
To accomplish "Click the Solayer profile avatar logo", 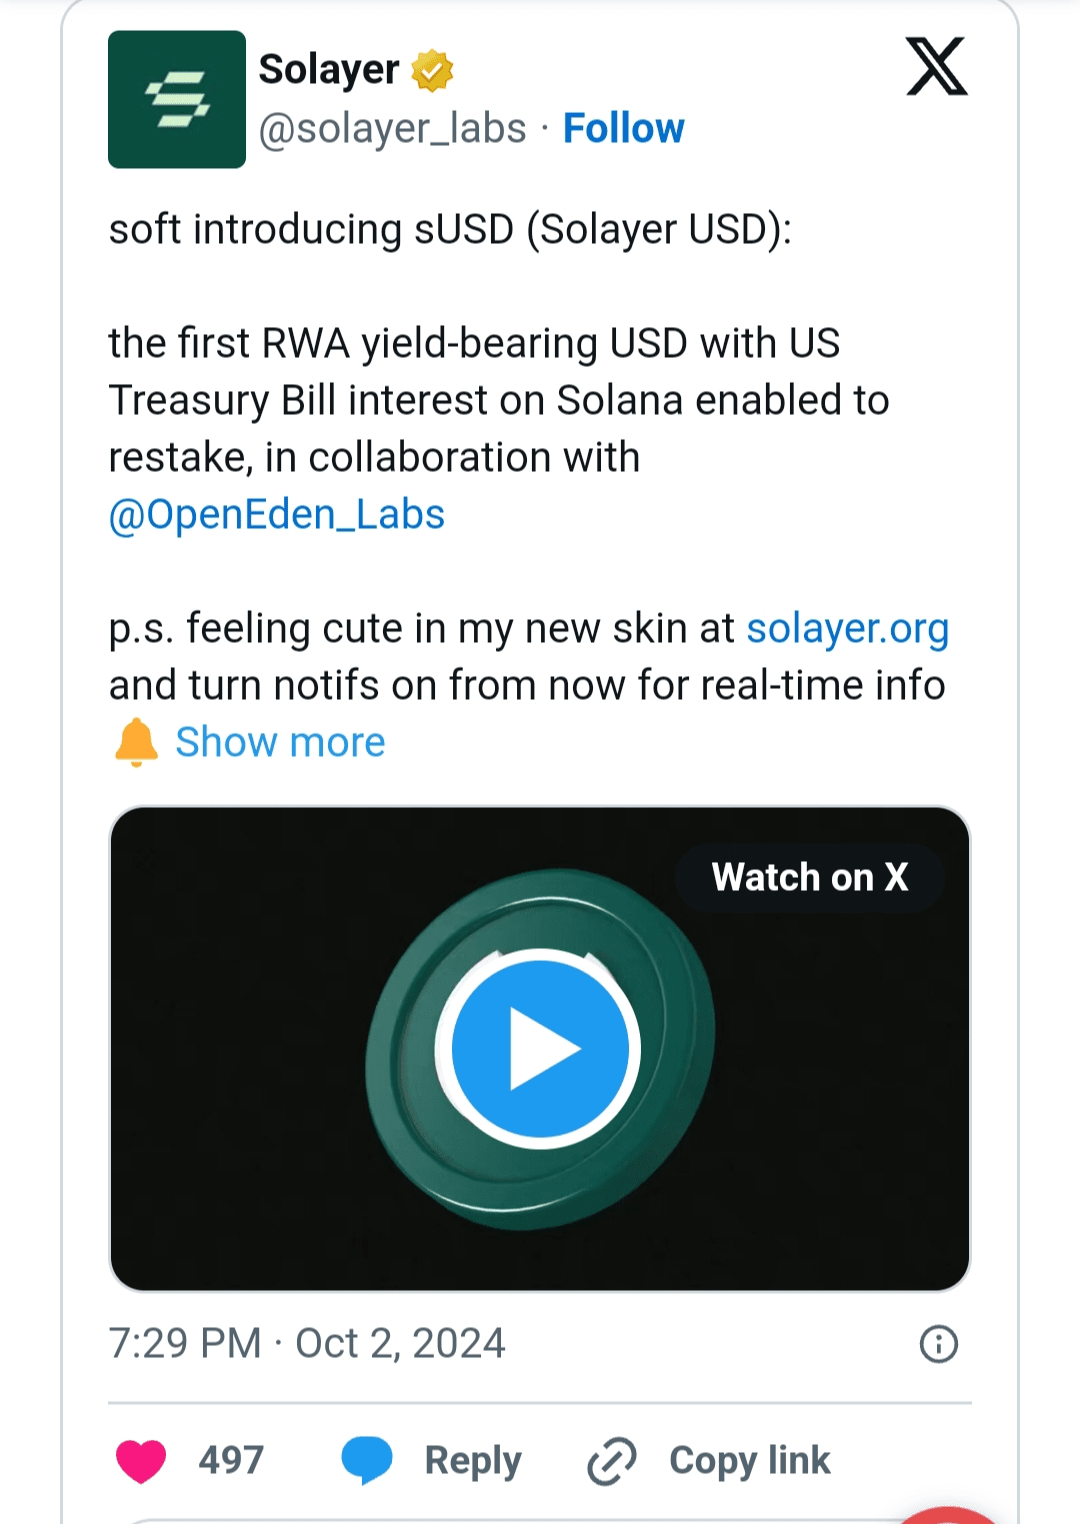I will coord(177,99).
